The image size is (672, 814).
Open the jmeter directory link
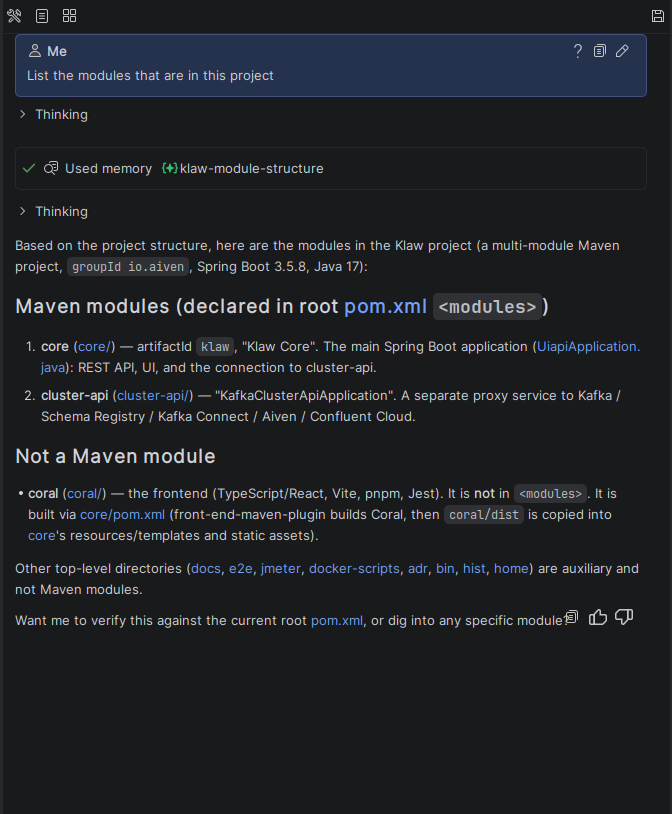click(x=280, y=568)
